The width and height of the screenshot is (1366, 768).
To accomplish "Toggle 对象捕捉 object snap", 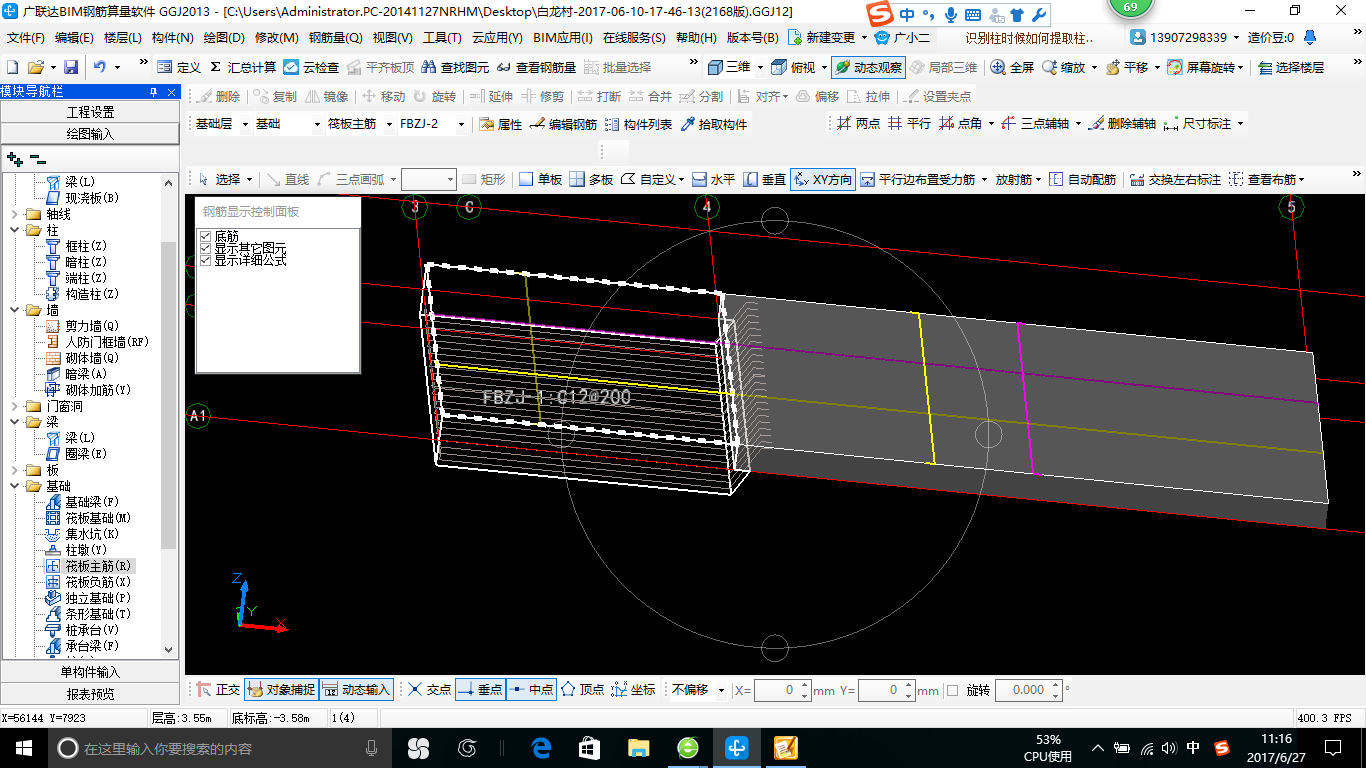I will point(280,689).
